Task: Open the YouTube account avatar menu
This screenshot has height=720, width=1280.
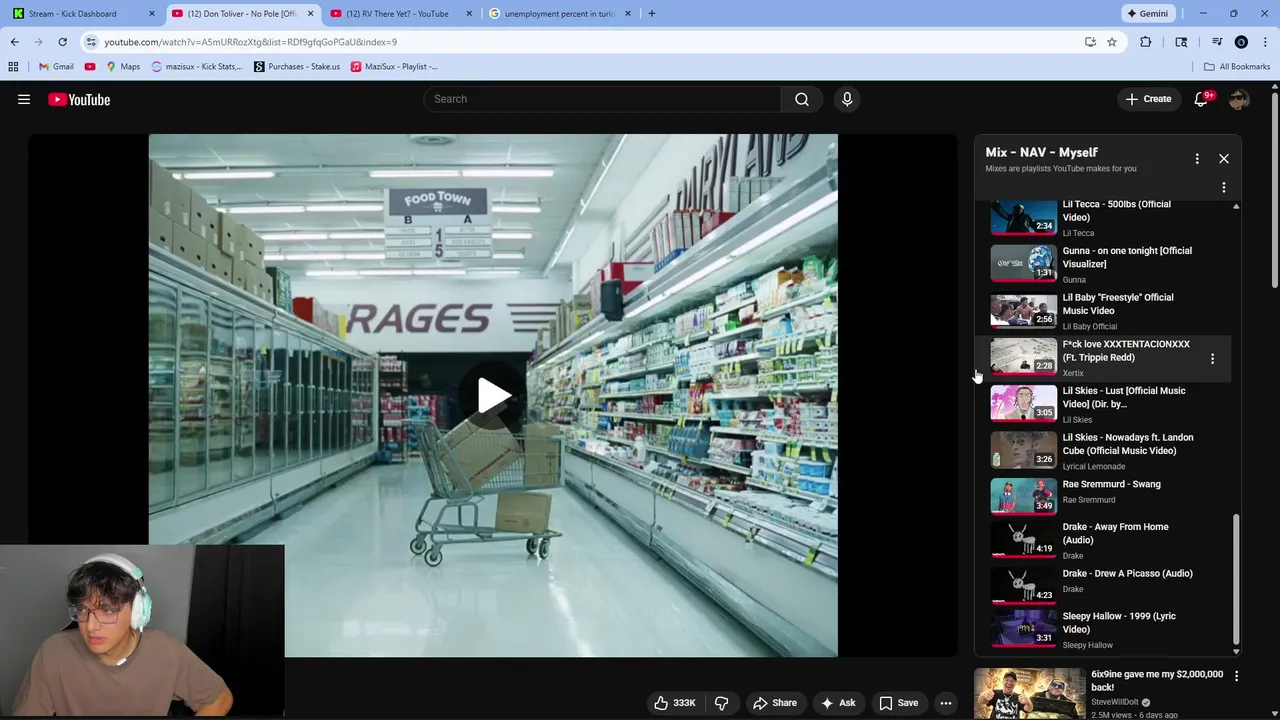Action: [1239, 99]
